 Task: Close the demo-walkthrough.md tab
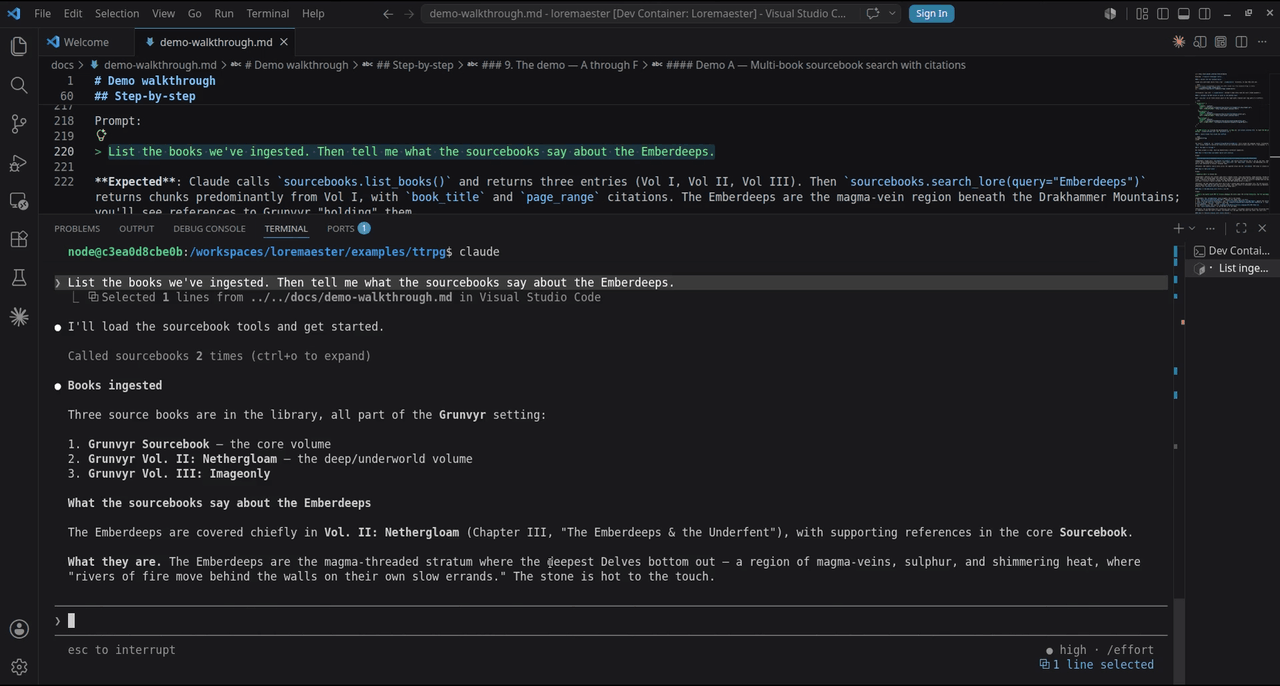tap(284, 42)
